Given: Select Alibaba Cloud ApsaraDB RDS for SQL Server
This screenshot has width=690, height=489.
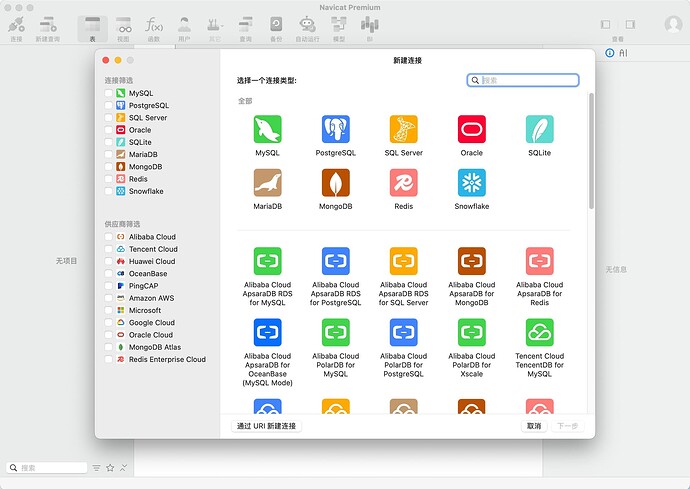Looking at the screenshot, I should coord(404,261).
